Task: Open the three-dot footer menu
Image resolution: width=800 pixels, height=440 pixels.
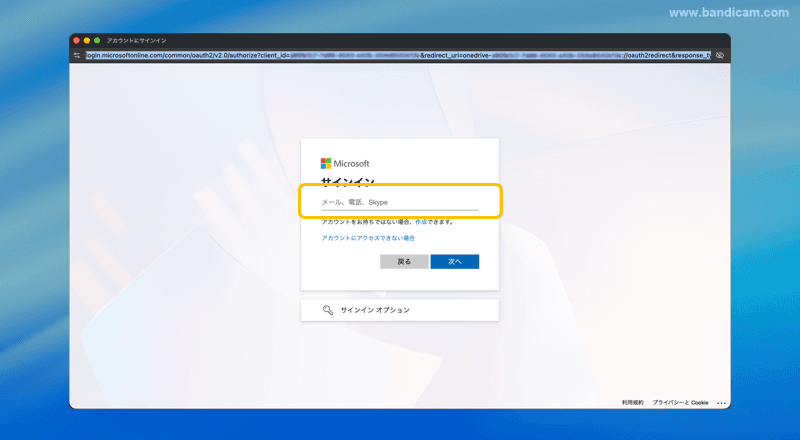Action: (x=721, y=403)
